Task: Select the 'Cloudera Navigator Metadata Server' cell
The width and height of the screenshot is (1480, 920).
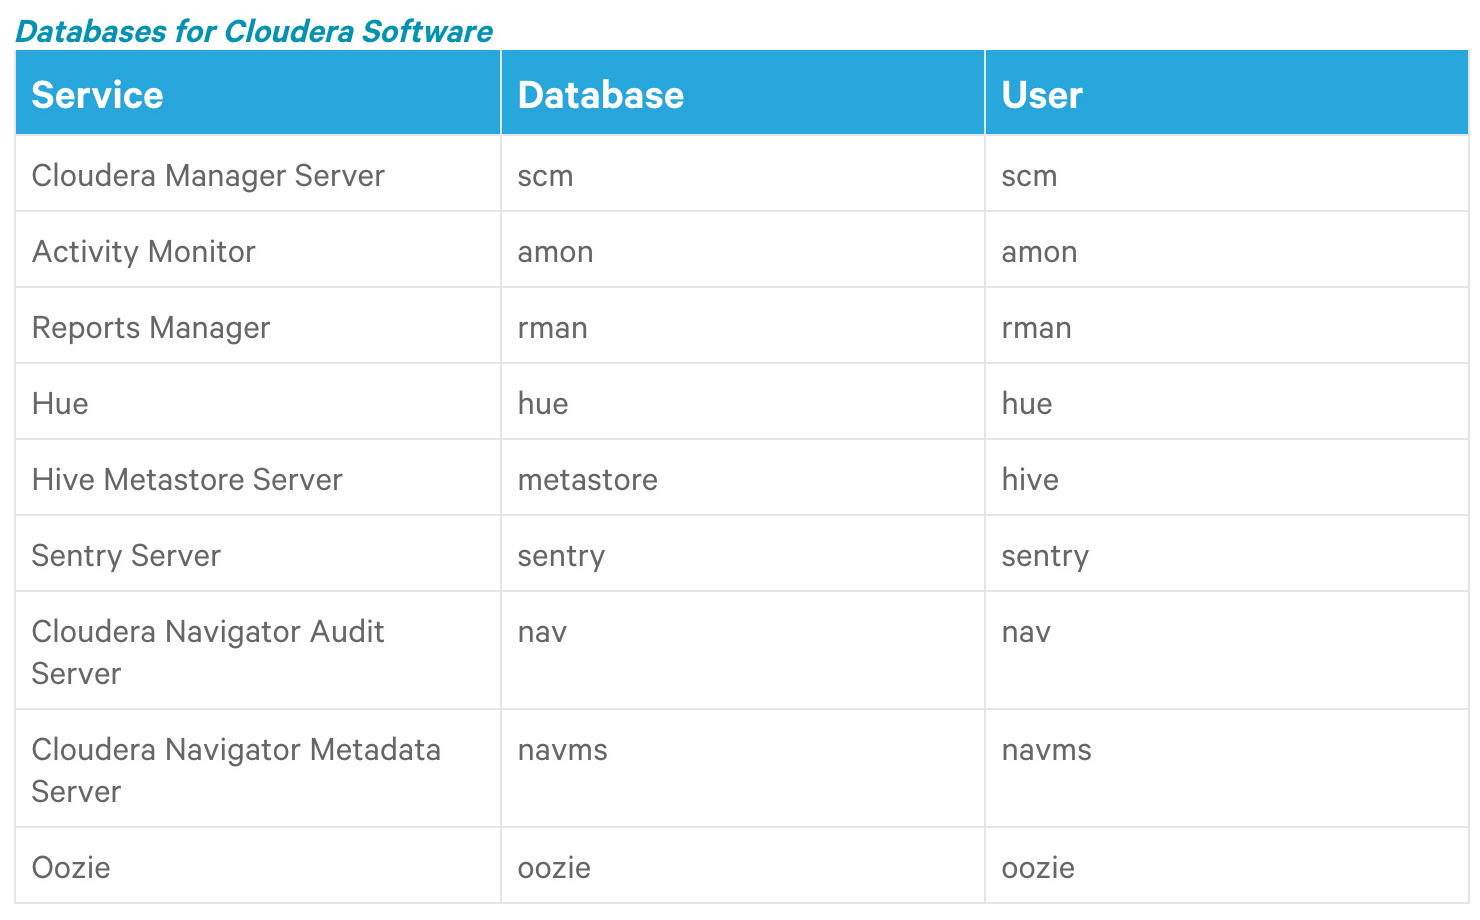Action: 236,770
